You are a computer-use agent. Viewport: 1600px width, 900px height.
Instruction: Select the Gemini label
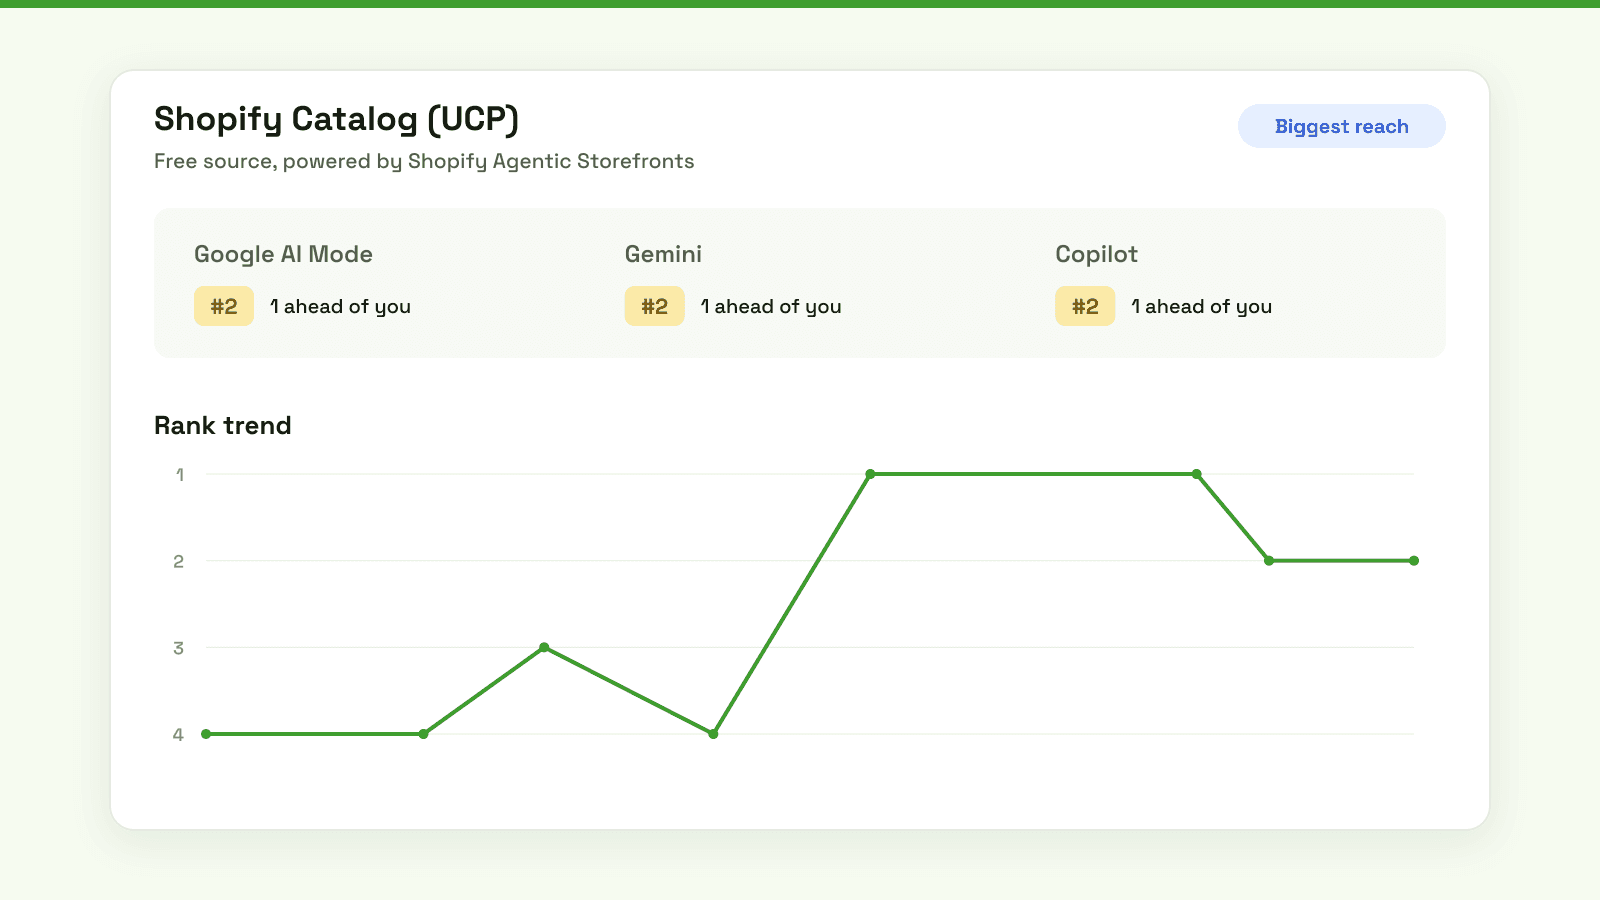663,254
